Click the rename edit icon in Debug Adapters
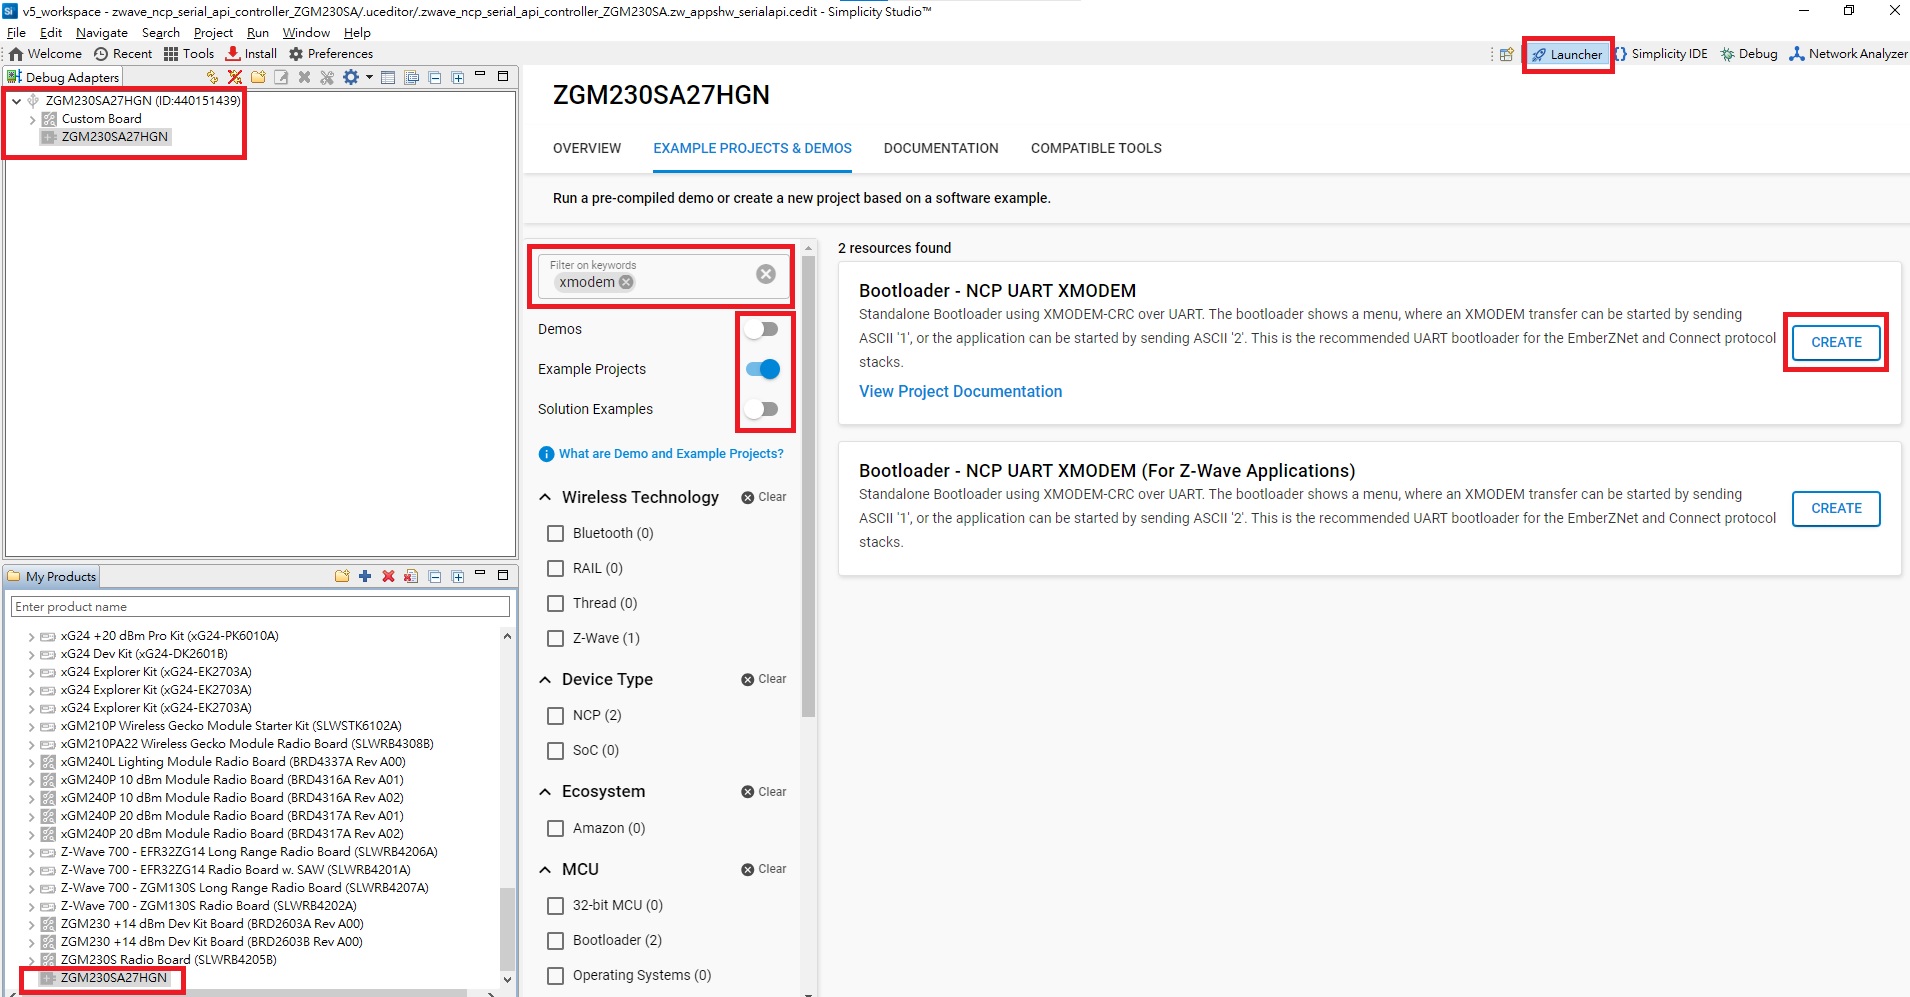 pyautogui.click(x=281, y=77)
